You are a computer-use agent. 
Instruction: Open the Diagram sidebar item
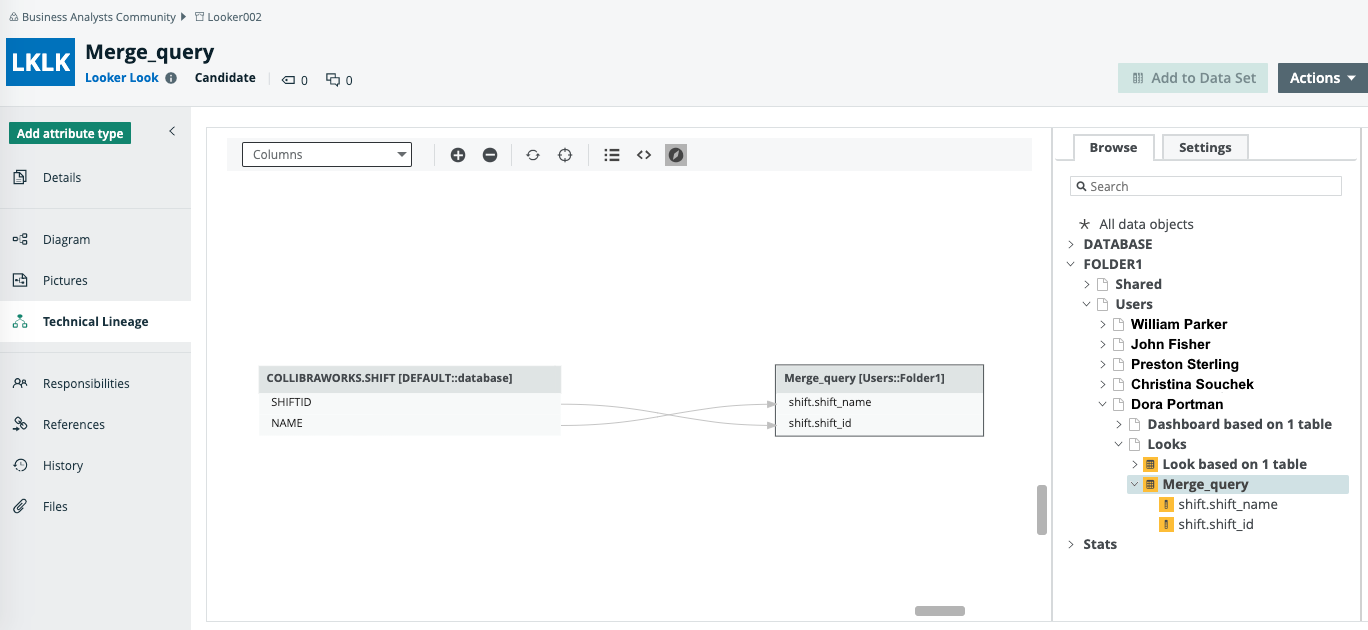66,240
